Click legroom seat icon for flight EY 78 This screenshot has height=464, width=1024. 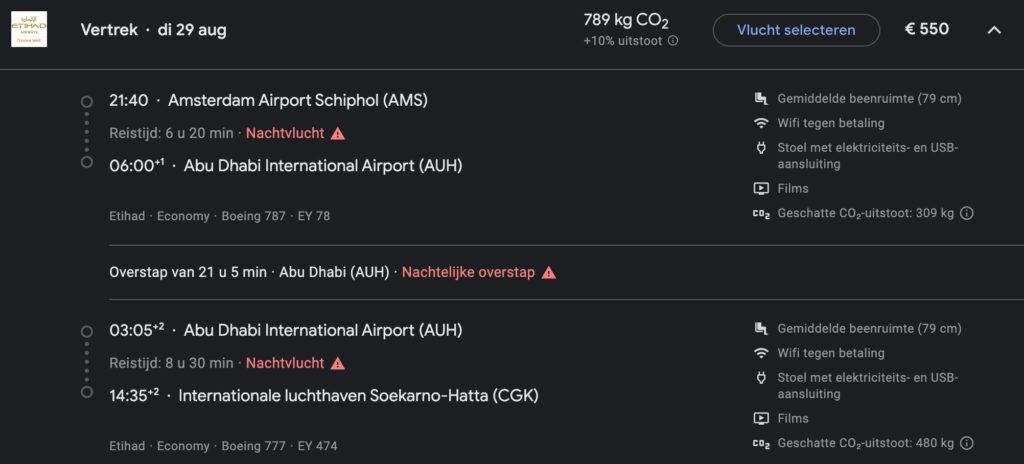pos(761,99)
